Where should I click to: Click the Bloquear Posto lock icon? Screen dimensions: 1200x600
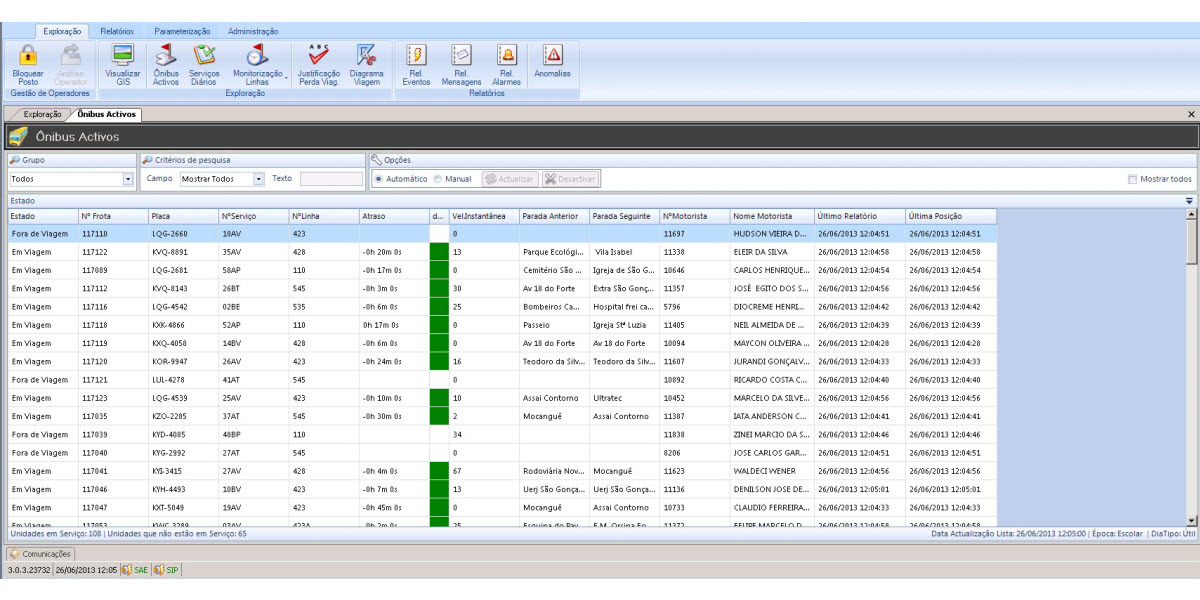(x=28, y=56)
